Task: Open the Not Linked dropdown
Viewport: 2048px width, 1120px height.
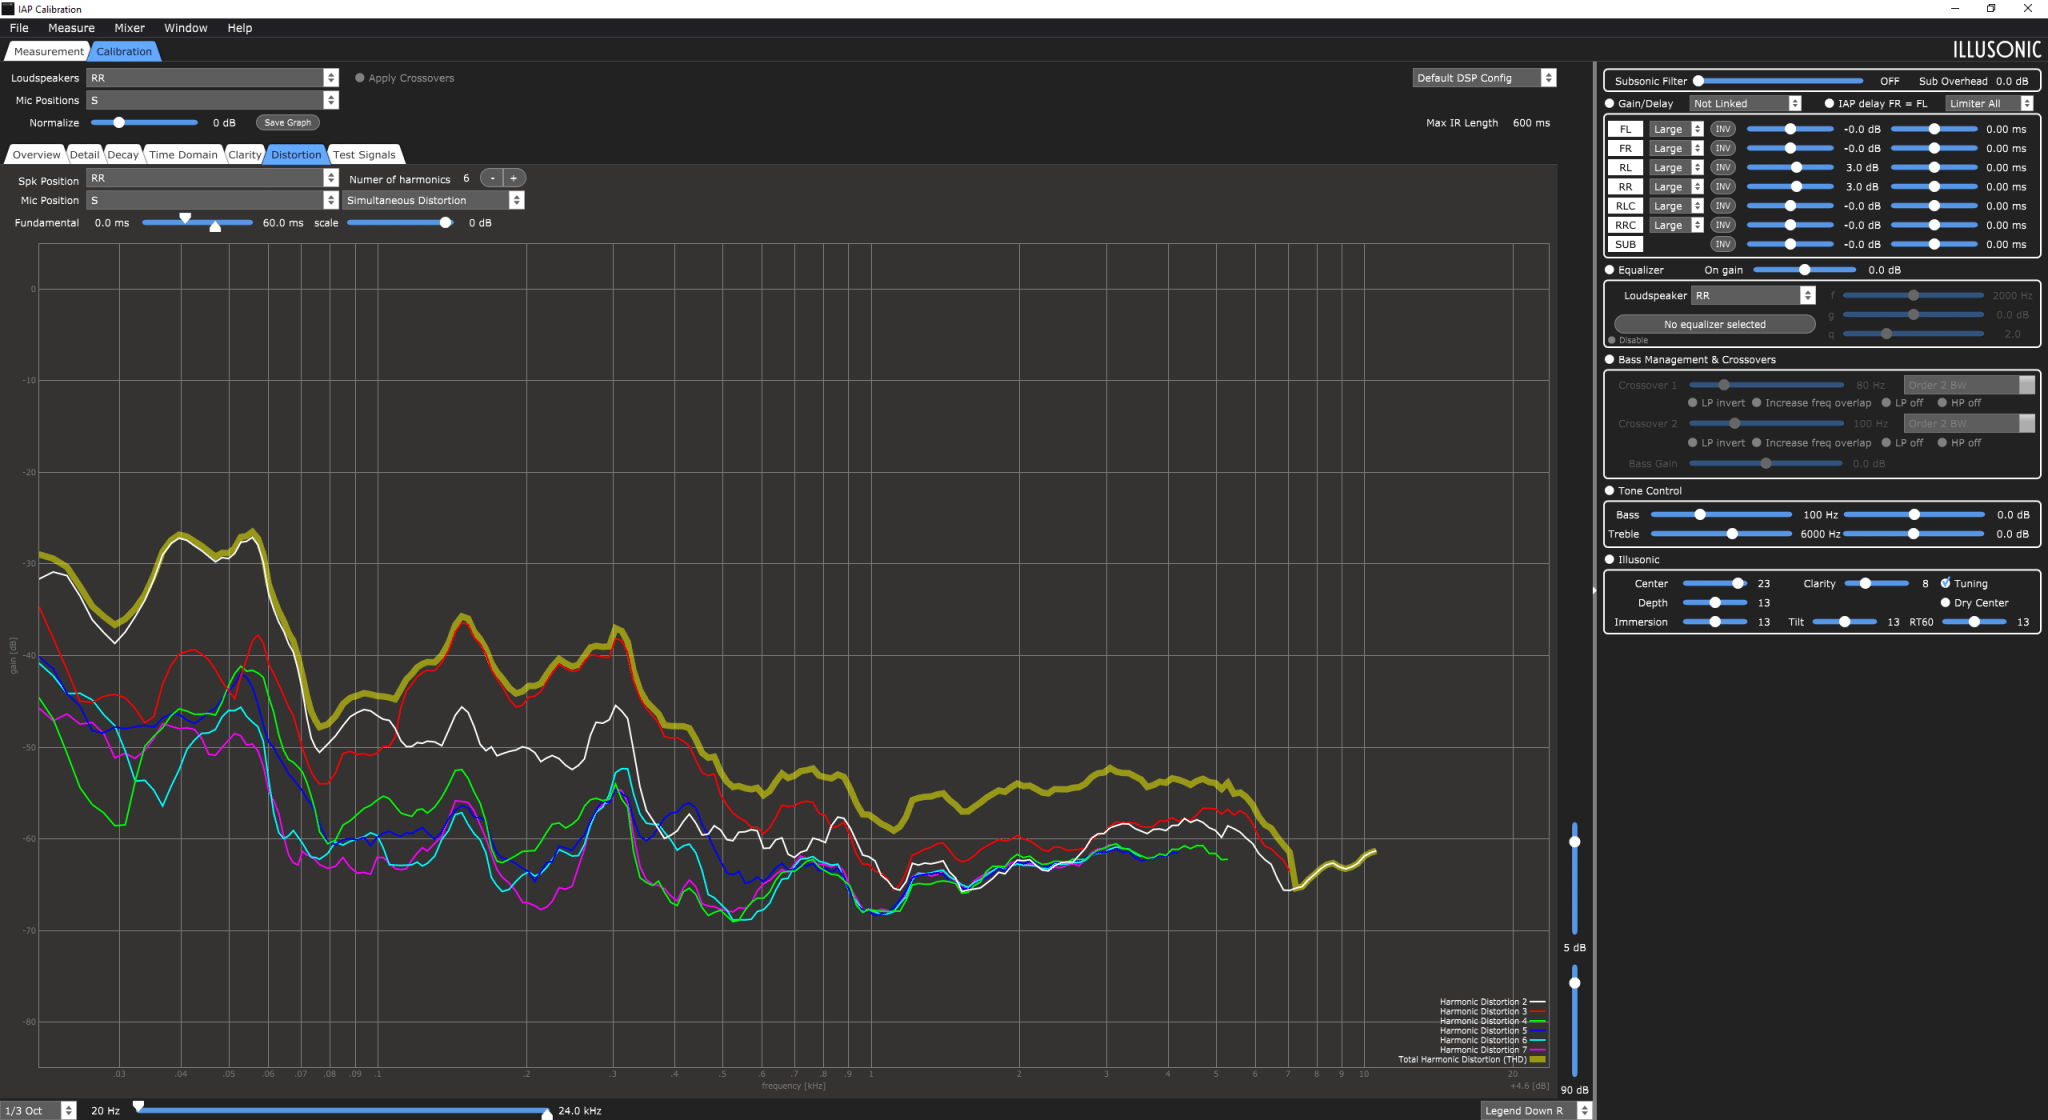Action: (x=1745, y=103)
